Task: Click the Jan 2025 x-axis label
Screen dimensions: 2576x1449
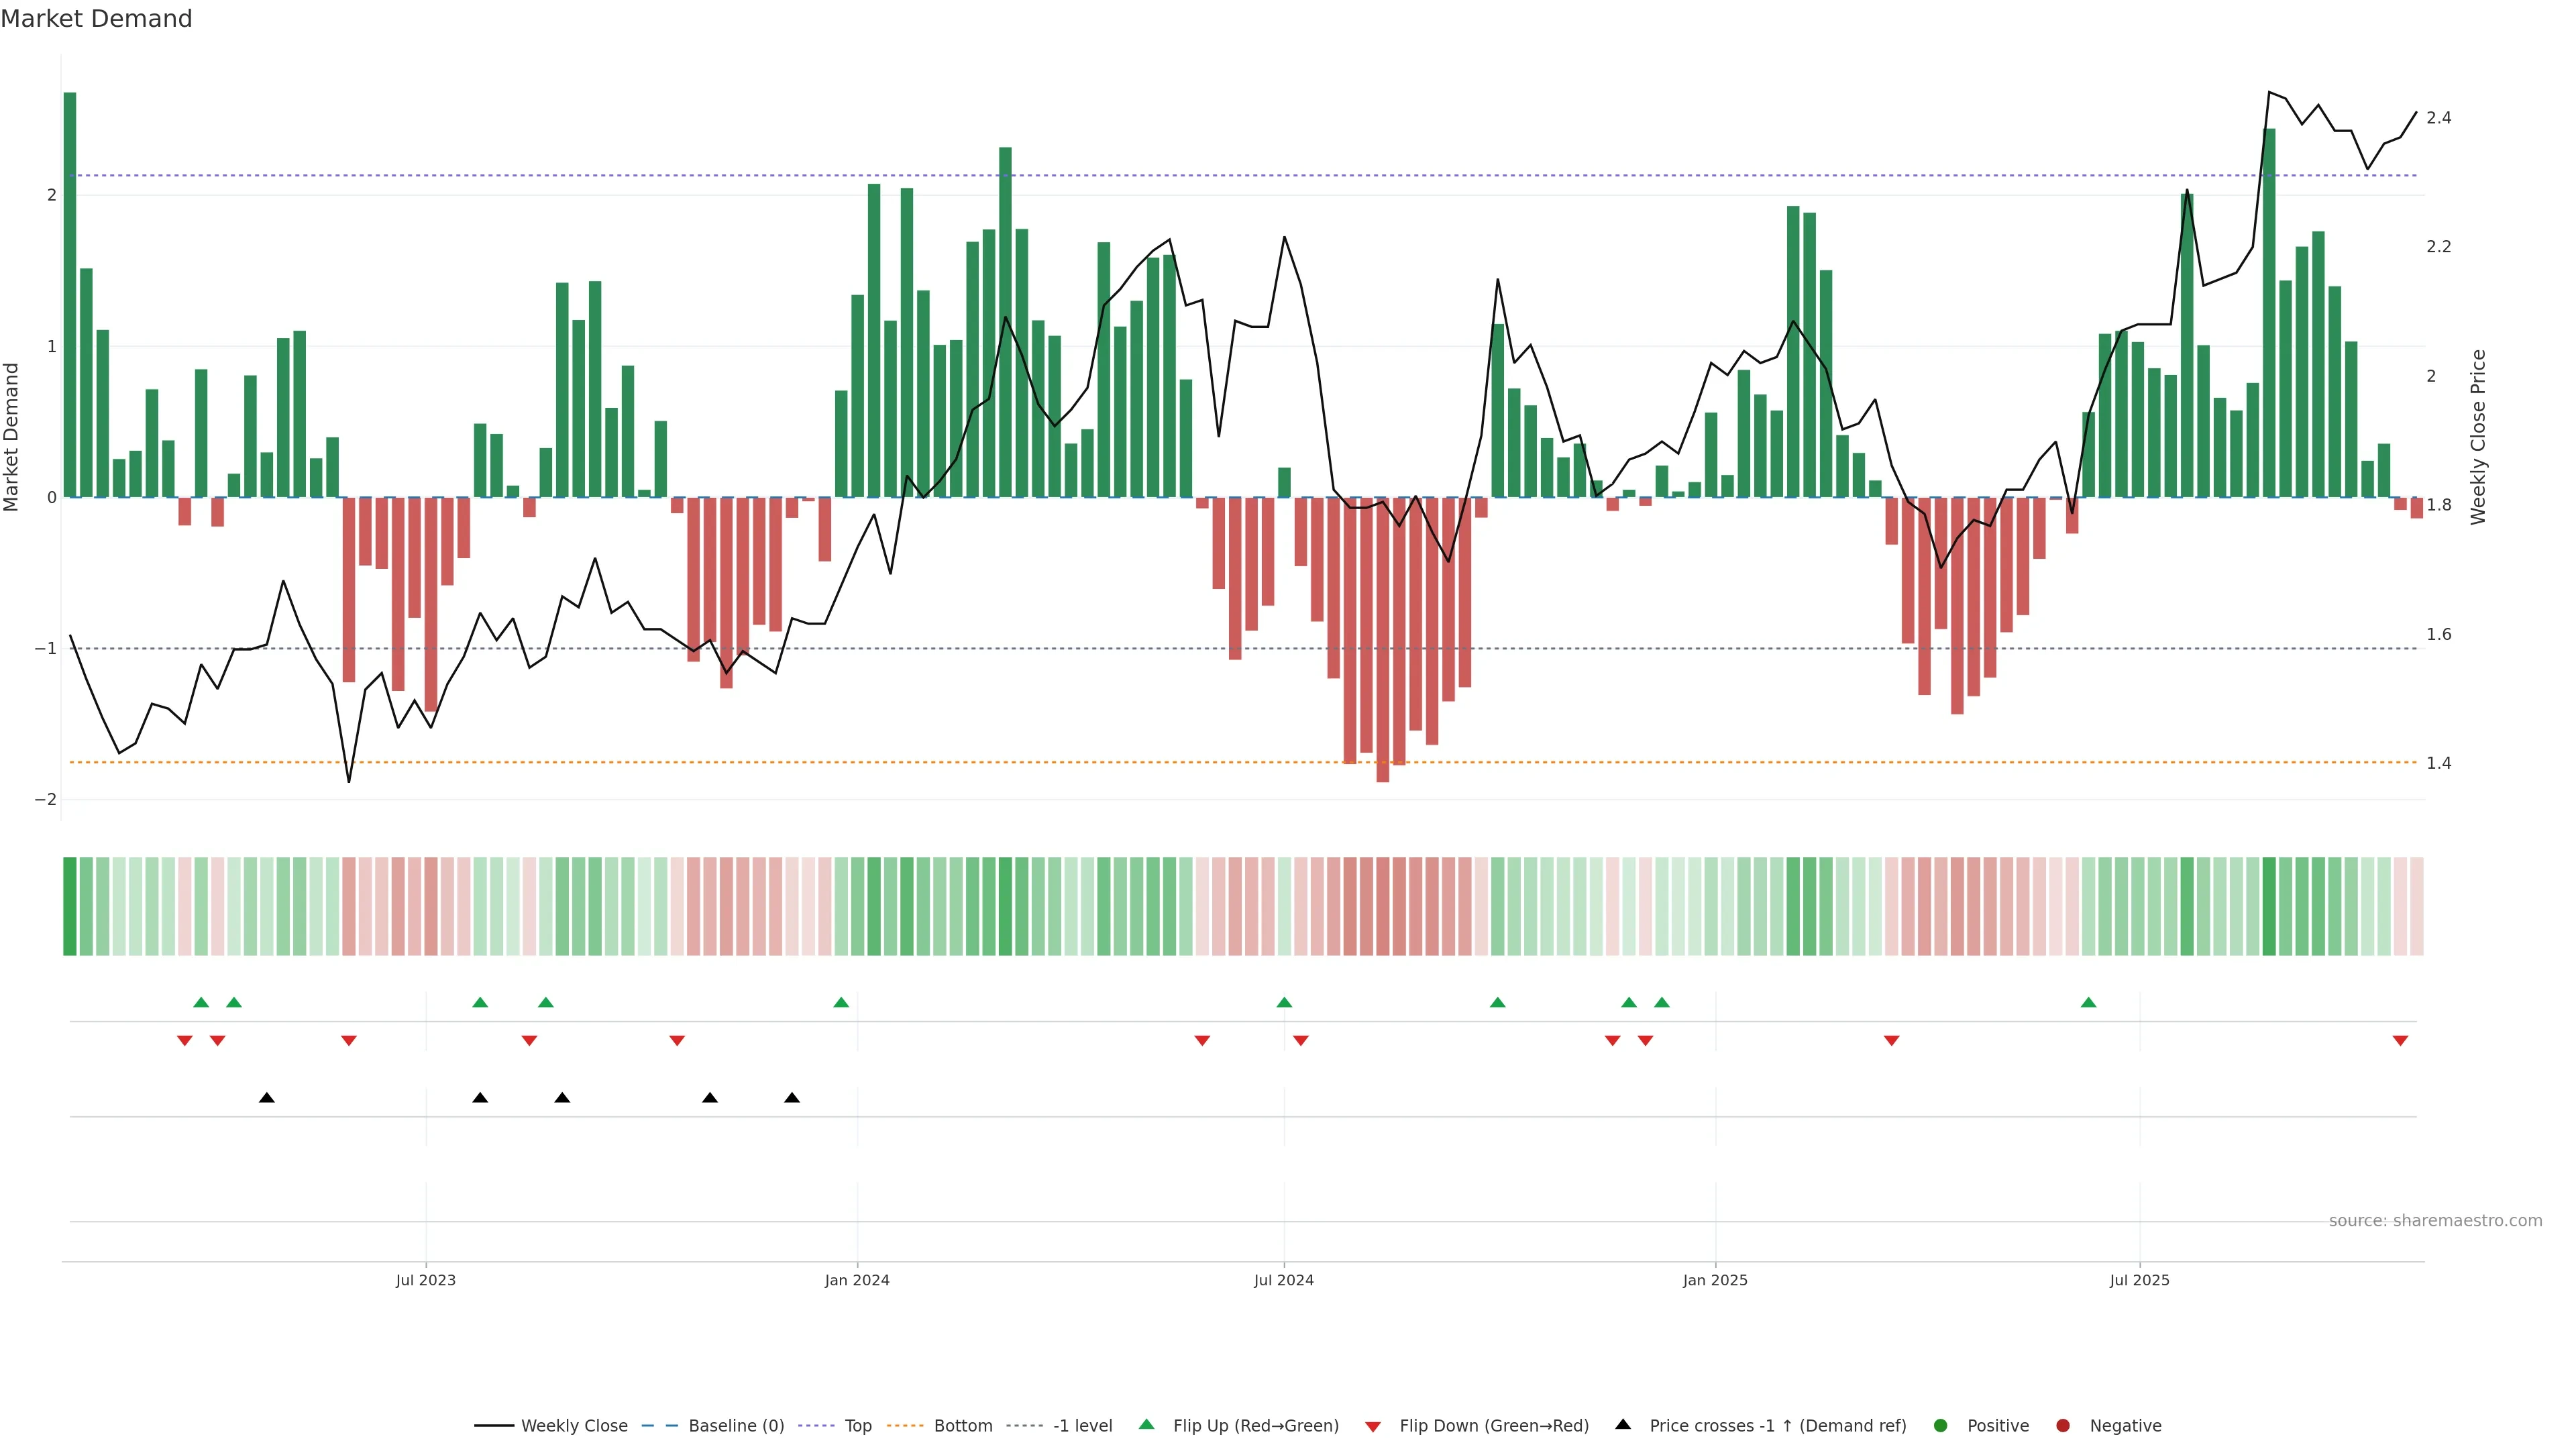Action: (1715, 1280)
